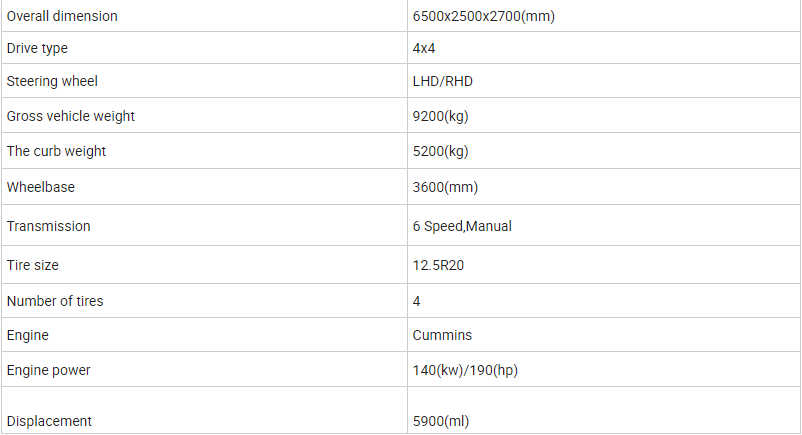Screen dimensions: 802x435
Task: Click The curb weight label
Action: [56, 151]
